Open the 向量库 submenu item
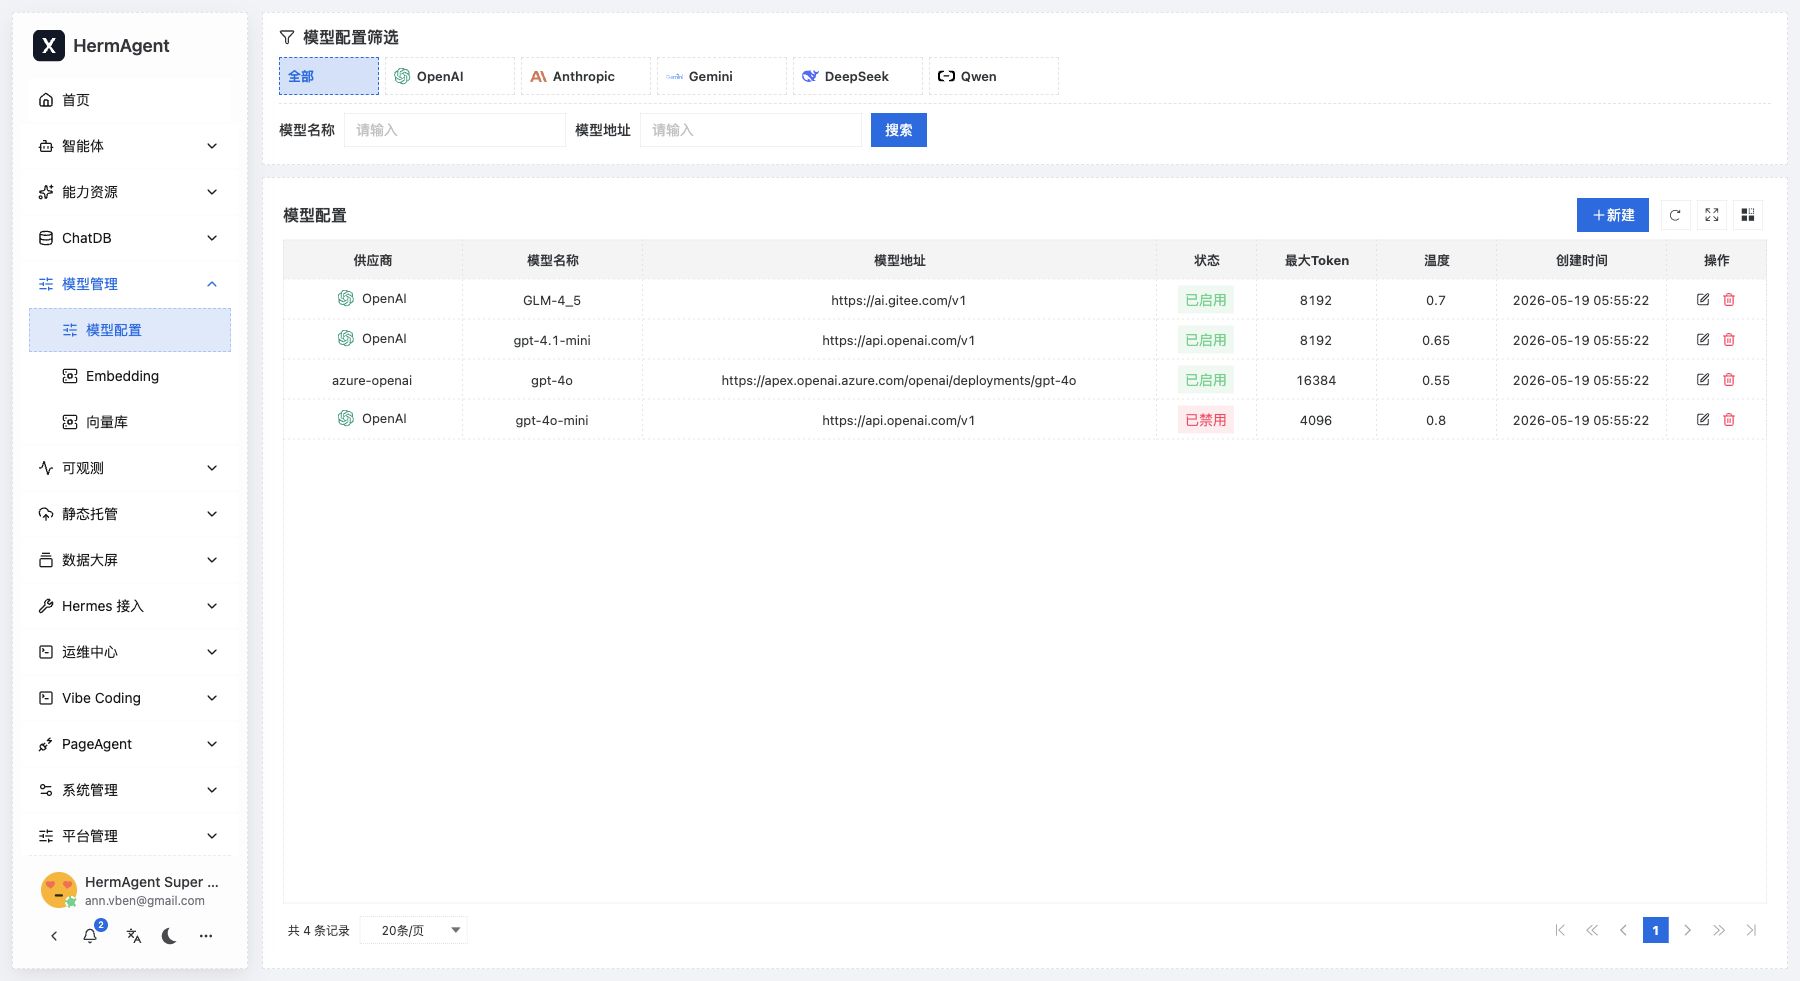 point(130,422)
